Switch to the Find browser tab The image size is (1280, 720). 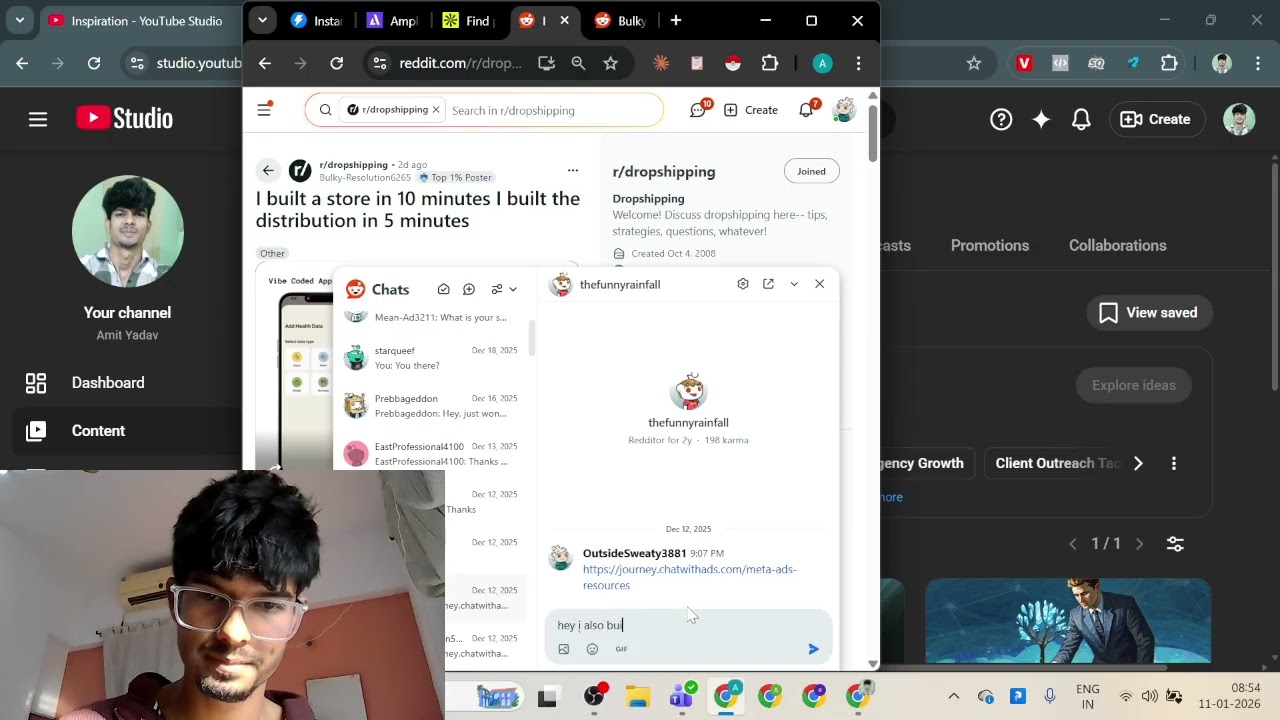(x=468, y=21)
